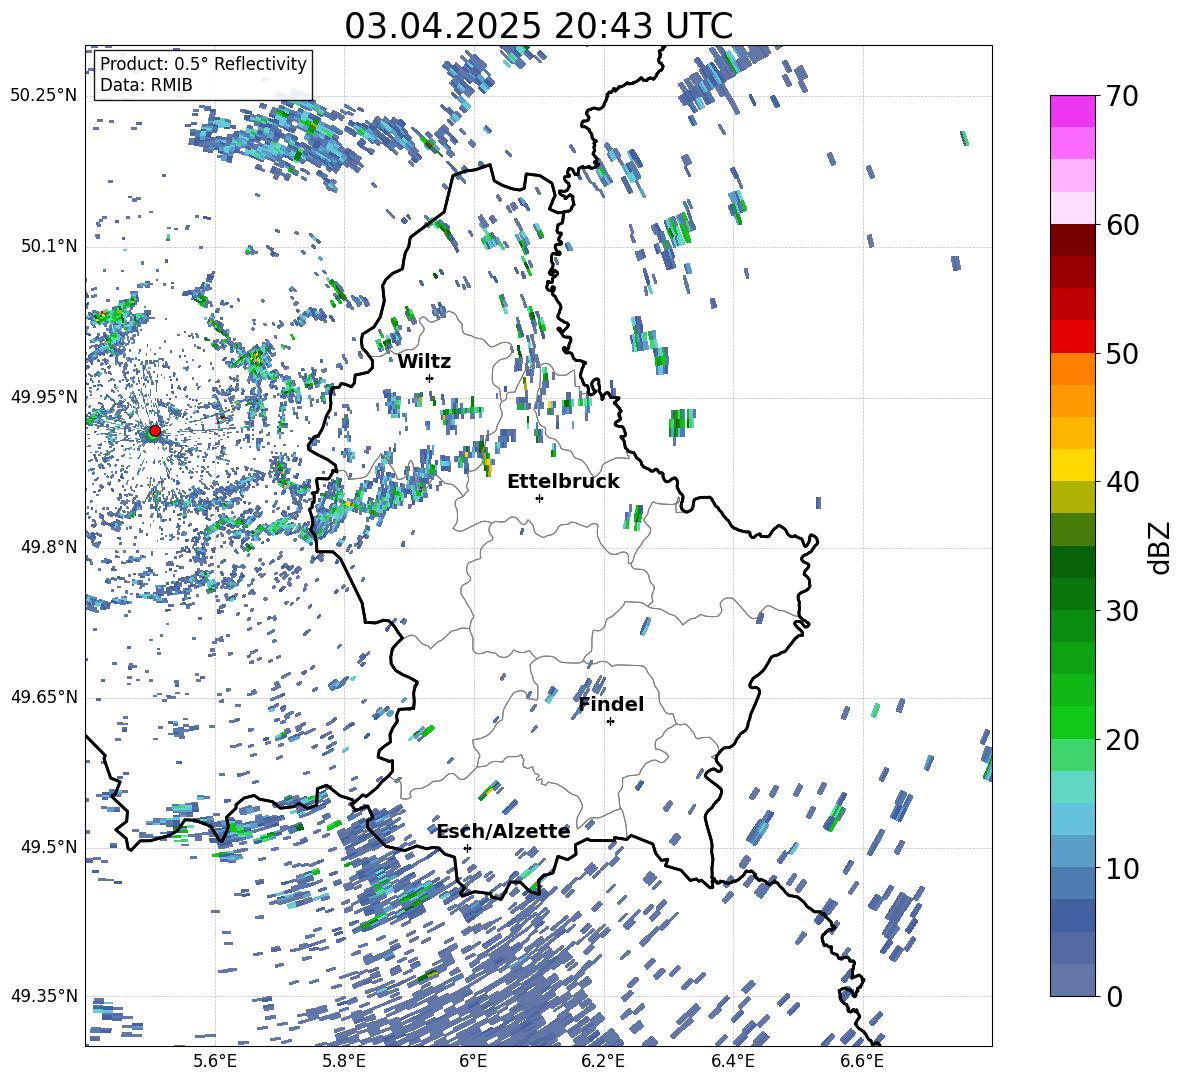Screen dimensions: 1184x1081
Task: Click the Findel station cross marker
Action: tap(610, 722)
